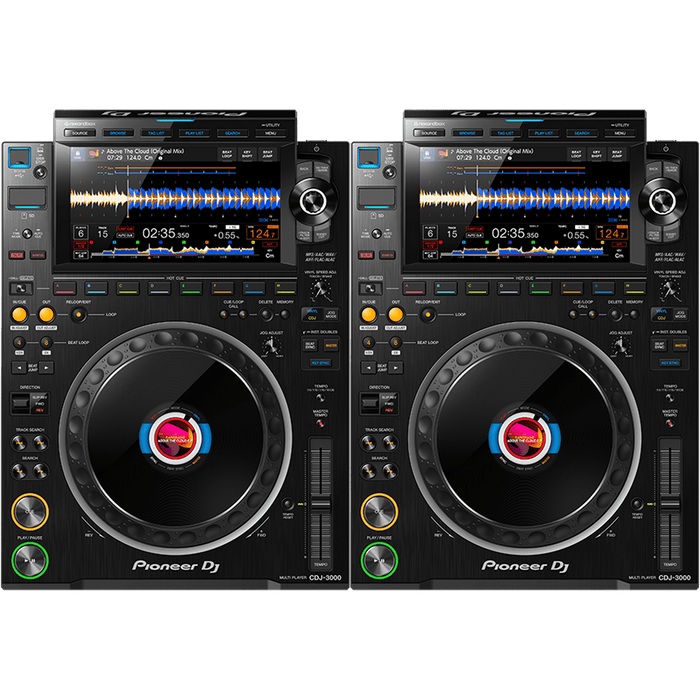Trigger Hot Cue E on left deck
The width and height of the screenshot is (700, 700).
pyautogui.click(x=191, y=288)
